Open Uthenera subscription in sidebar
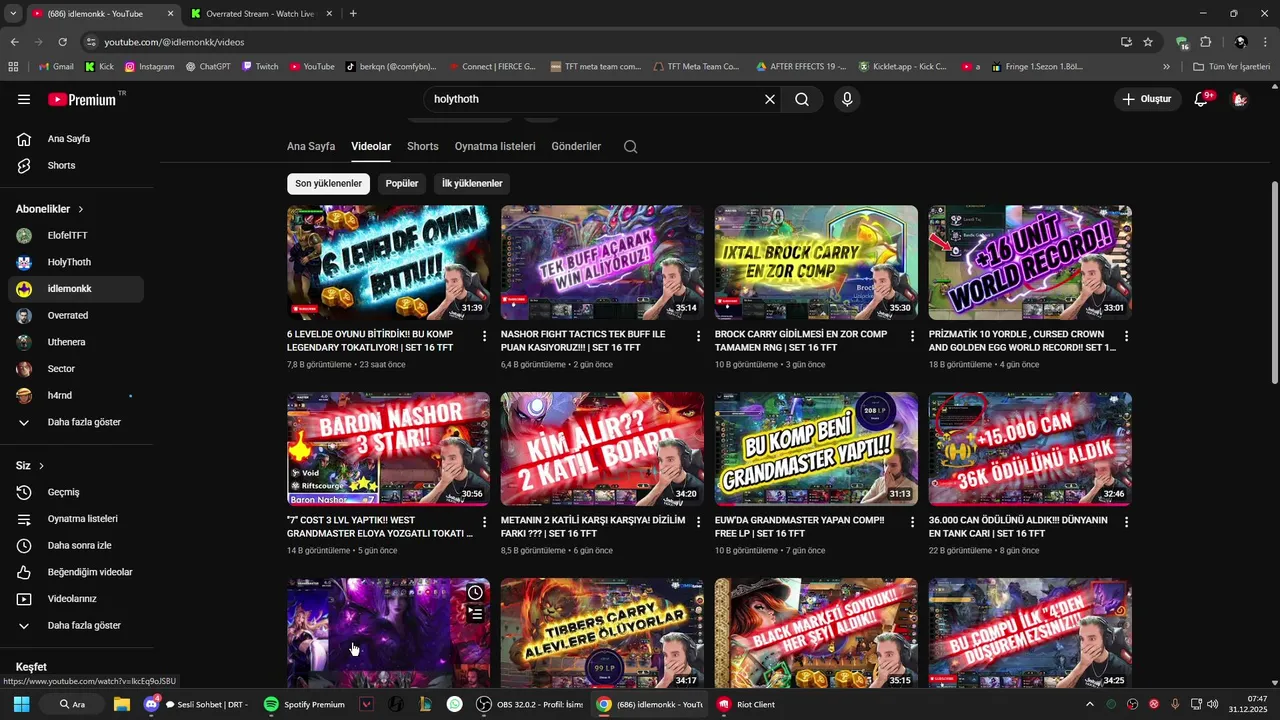Image resolution: width=1280 pixels, height=720 pixels. [x=76, y=342]
